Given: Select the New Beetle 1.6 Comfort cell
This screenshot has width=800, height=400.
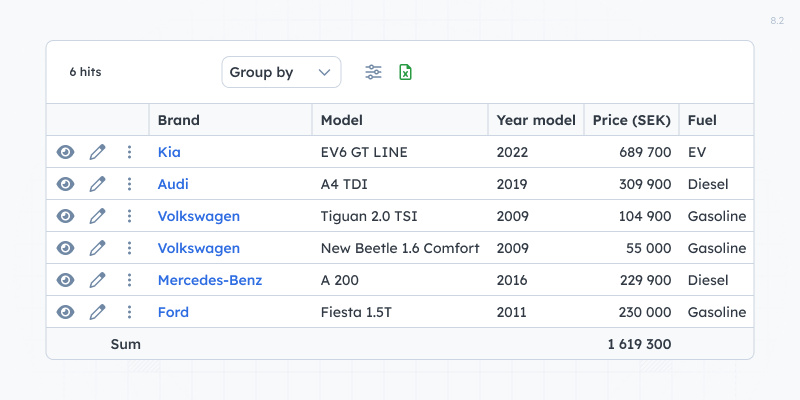Looking at the screenshot, I should coord(400,248).
